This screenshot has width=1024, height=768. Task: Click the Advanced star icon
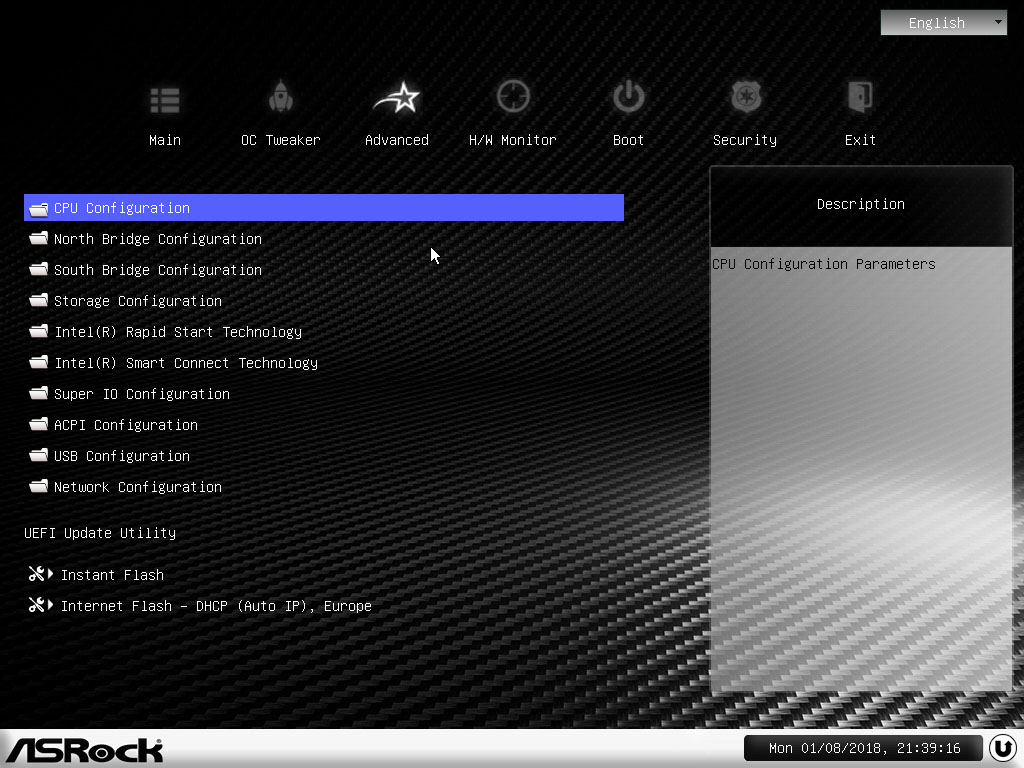click(x=397, y=98)
